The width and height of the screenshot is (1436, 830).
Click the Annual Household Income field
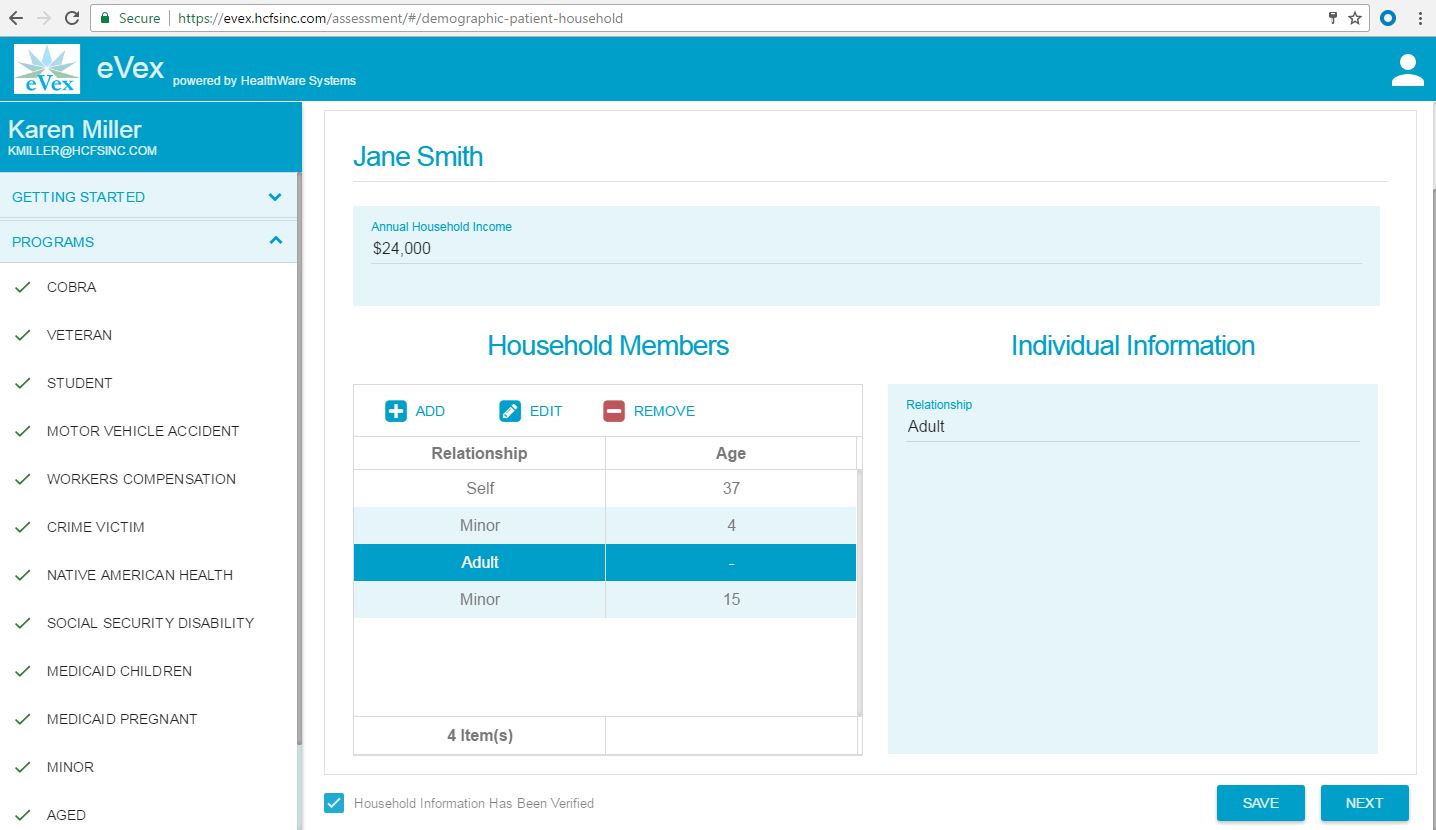click(x=866, y=249)
